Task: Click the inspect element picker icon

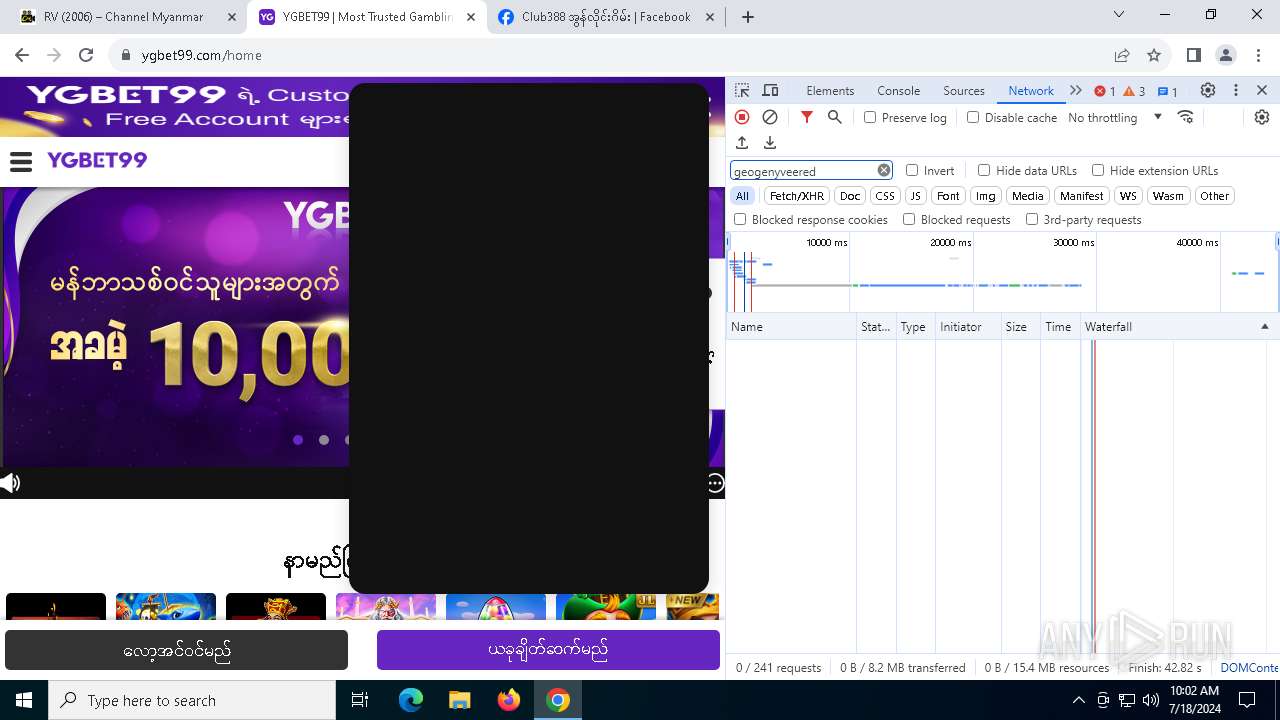Action: tap(742, 90)
